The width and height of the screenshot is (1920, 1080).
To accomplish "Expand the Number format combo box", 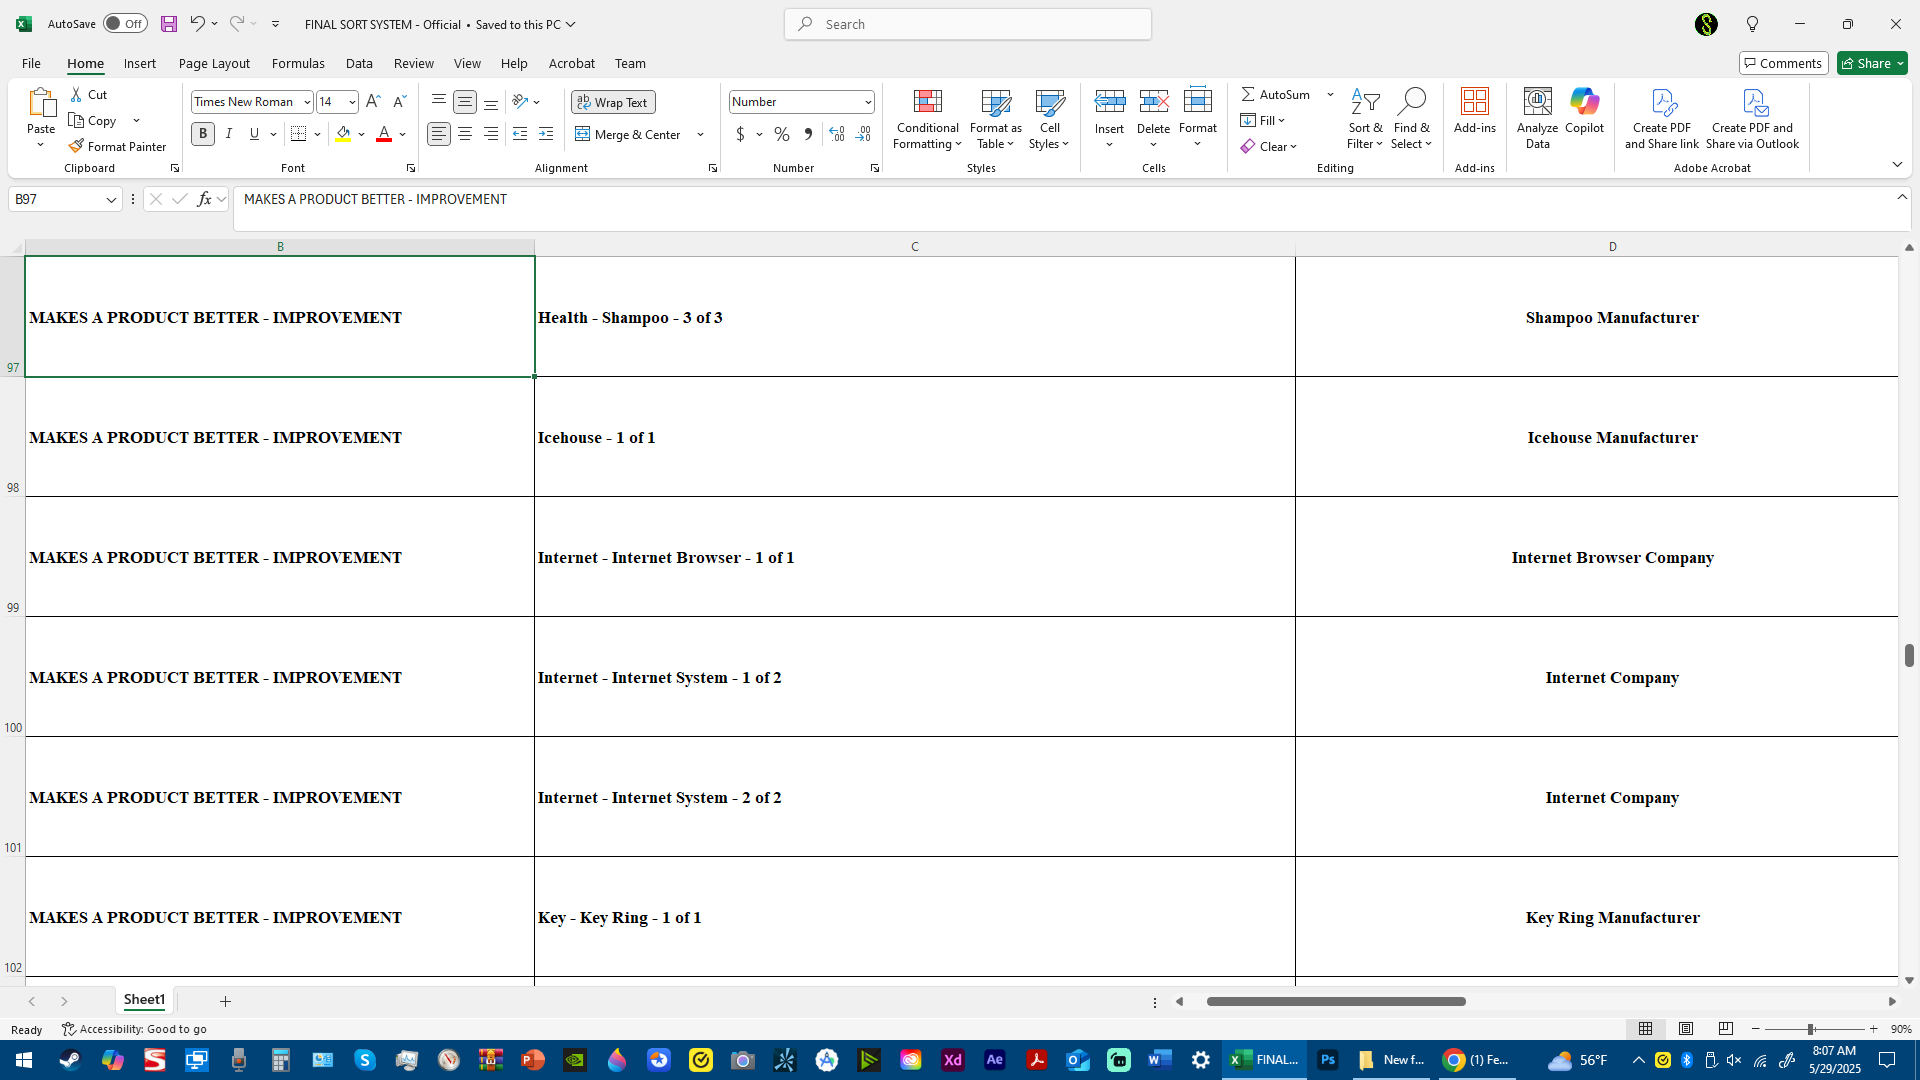I will (867, 102).
